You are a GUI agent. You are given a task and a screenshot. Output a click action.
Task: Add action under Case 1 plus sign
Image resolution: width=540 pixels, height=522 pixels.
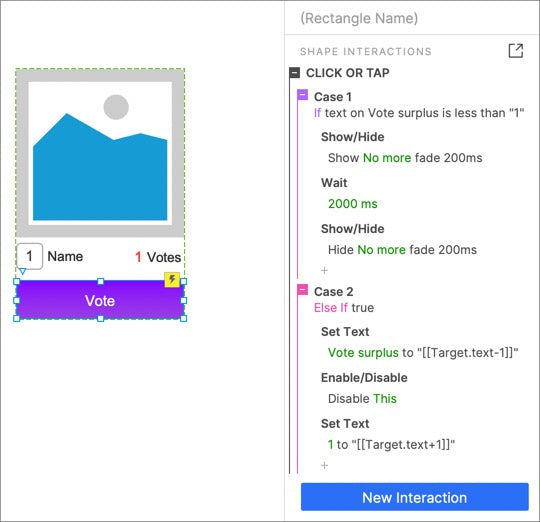(x=324, y=270)
